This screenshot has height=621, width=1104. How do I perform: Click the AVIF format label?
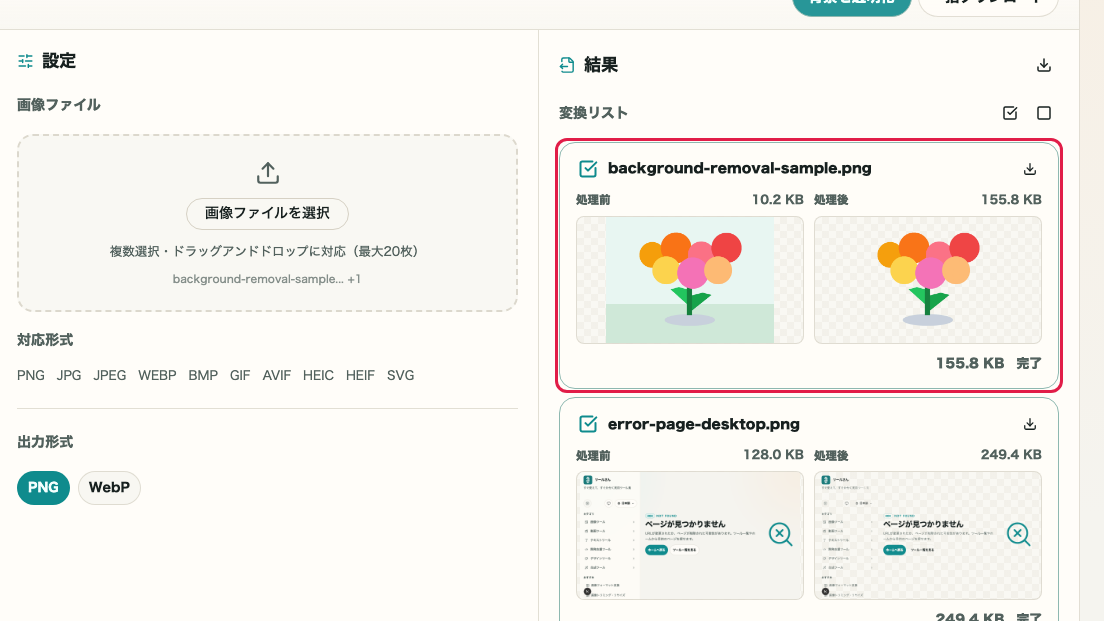click(277, 375)
